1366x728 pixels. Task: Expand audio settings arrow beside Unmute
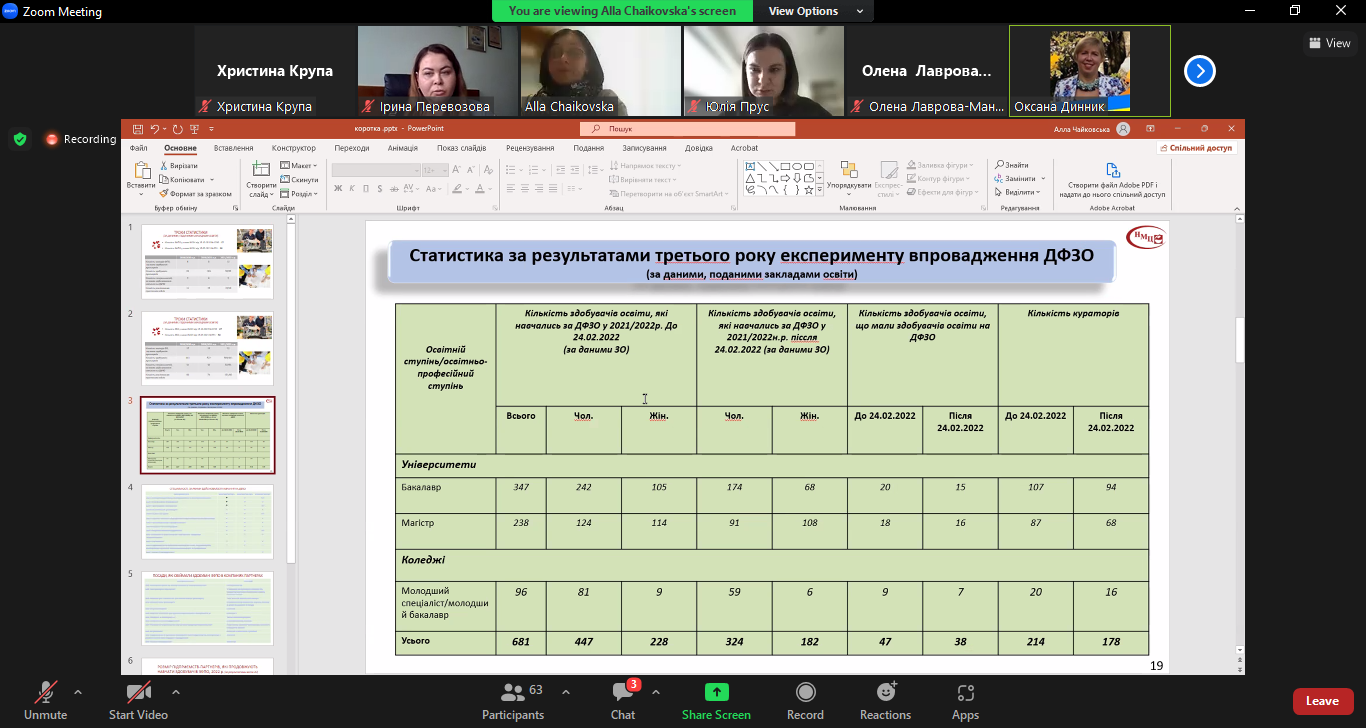click(78, 692)
